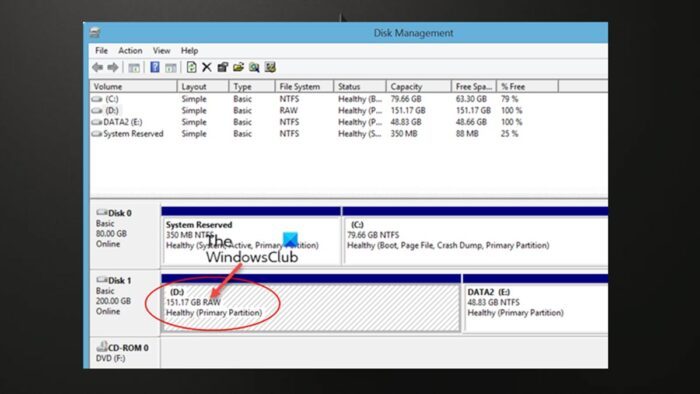
Task: Click the Disk 1 disk icon
Action: (102, 280)
